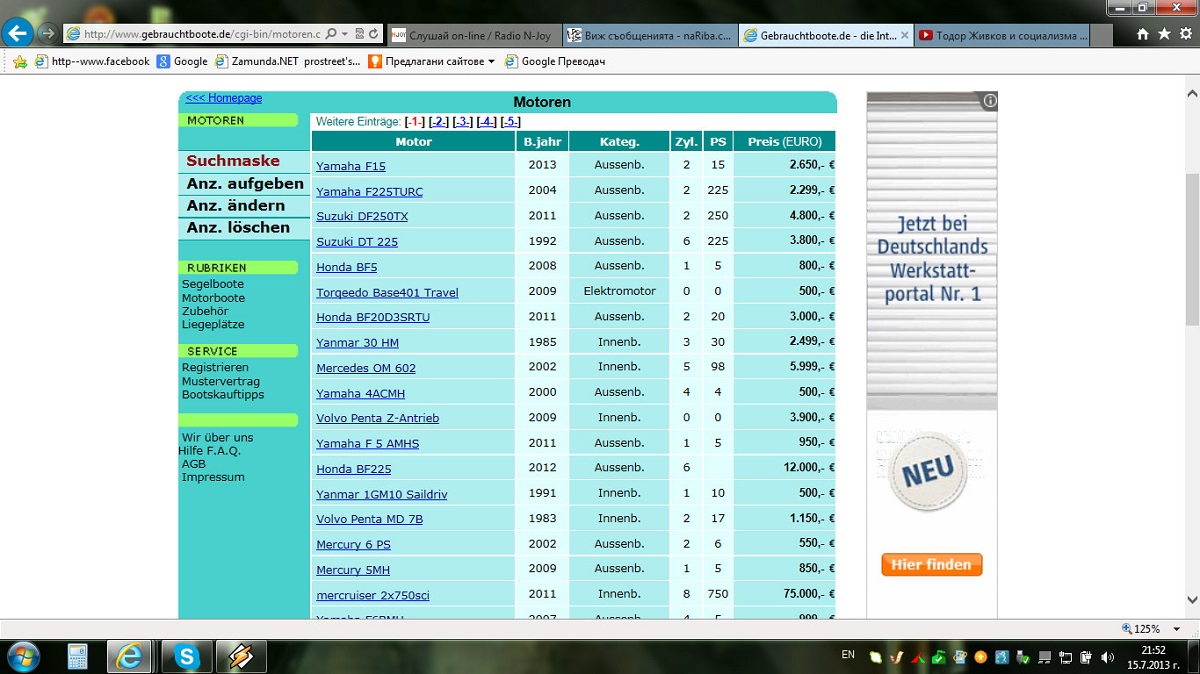Screen dimensions: 1200x674
Task: Open the Windows Start button
Action: click(22, 657)
